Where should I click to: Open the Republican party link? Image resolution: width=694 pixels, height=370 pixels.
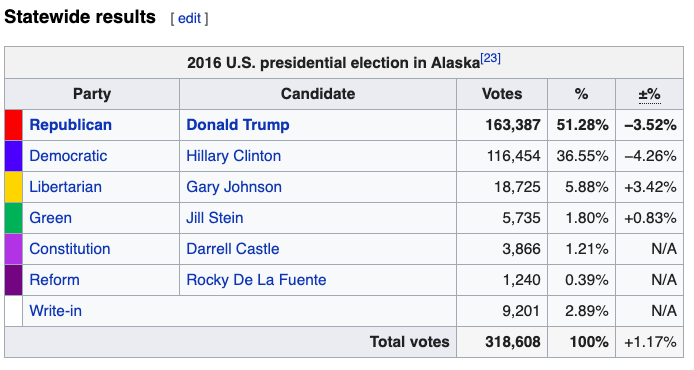point(70,125)
